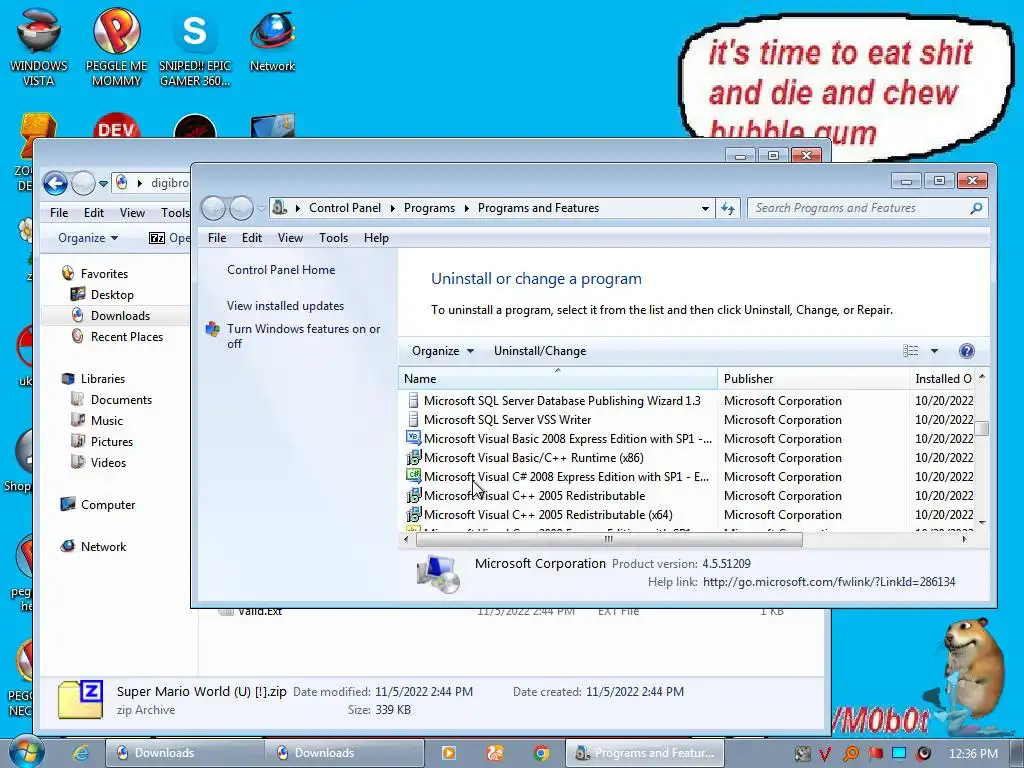The image size is (1024, 768).
Task: Launch Internet Explorer from the taskbar
Action: pos(81,753)
